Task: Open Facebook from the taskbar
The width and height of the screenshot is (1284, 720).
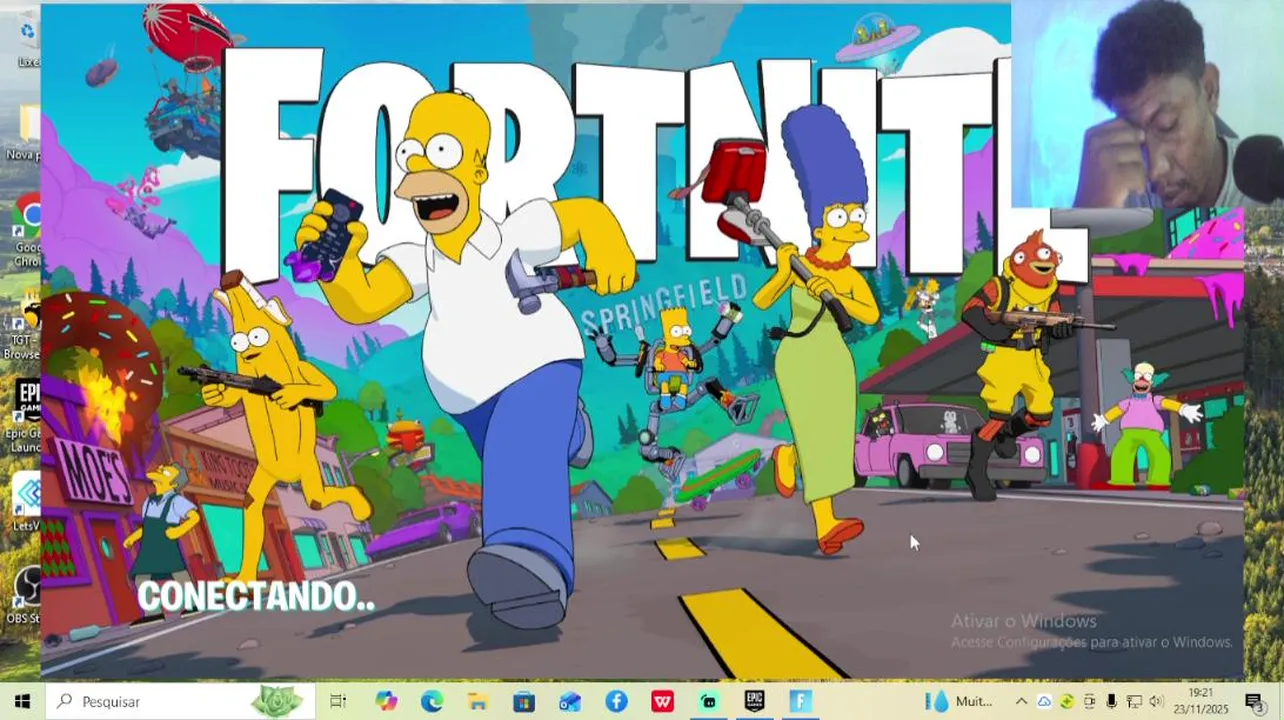Action: 616,702
